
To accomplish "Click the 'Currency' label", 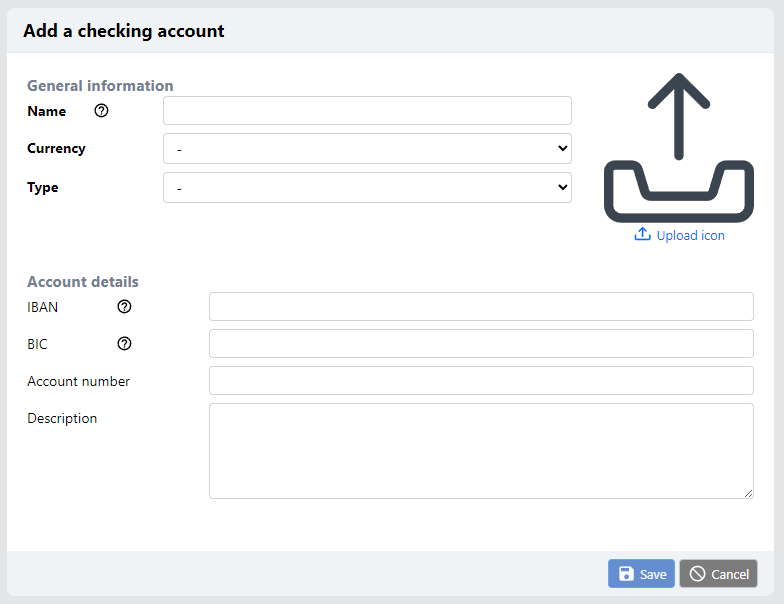I will pyautogui.click(x=56, y=148).
